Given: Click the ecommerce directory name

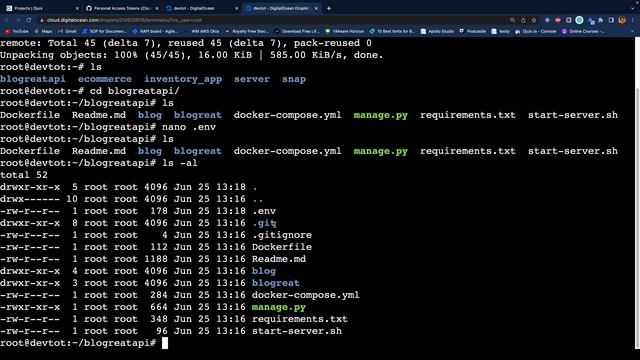Looking at the screenshot, I should pos(105,79).
